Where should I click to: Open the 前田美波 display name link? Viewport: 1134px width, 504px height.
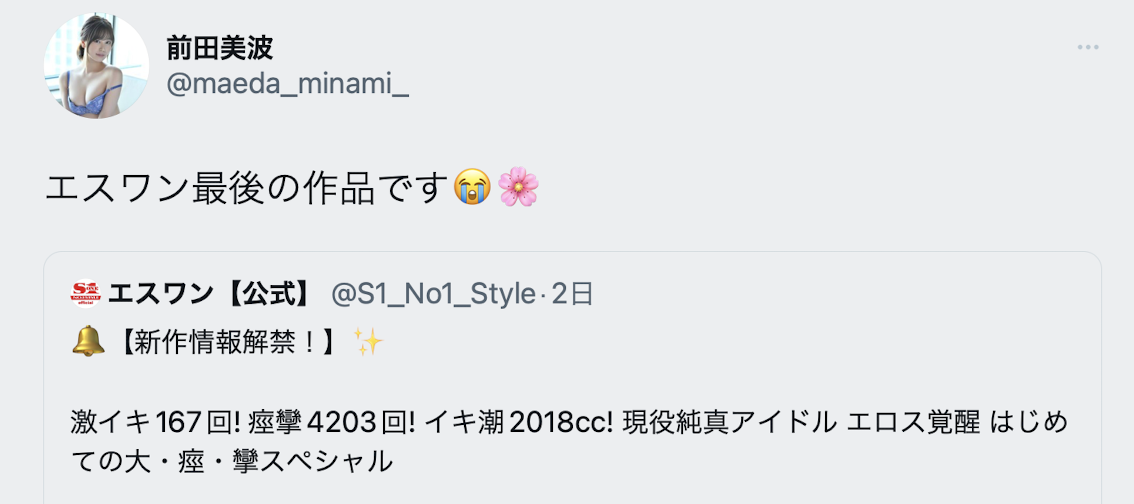pyautogui.click(x=219, y=47)
